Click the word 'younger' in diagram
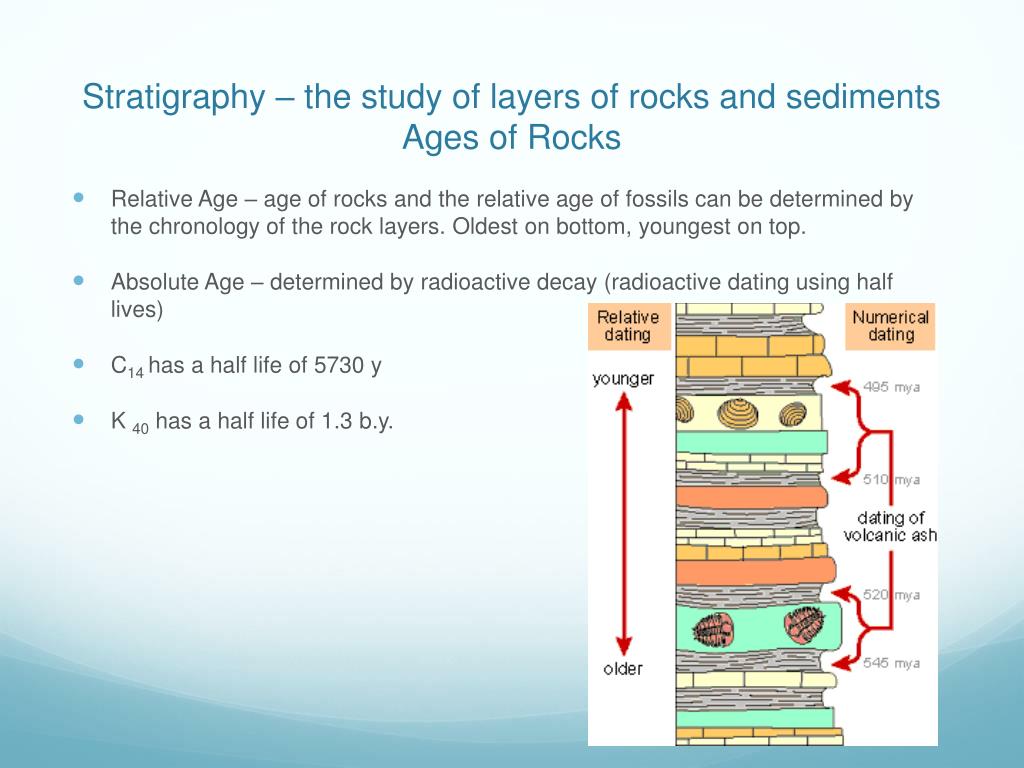1024x768 pixels. click(x=623, y=379)
